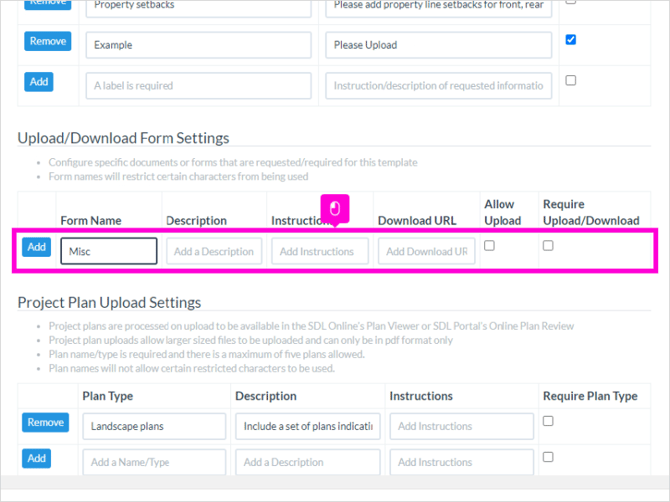Viewport: 670px width, 502px height.
Task: Toggle Require Plan Type for Landscape plans
Action: coord(548,421)
